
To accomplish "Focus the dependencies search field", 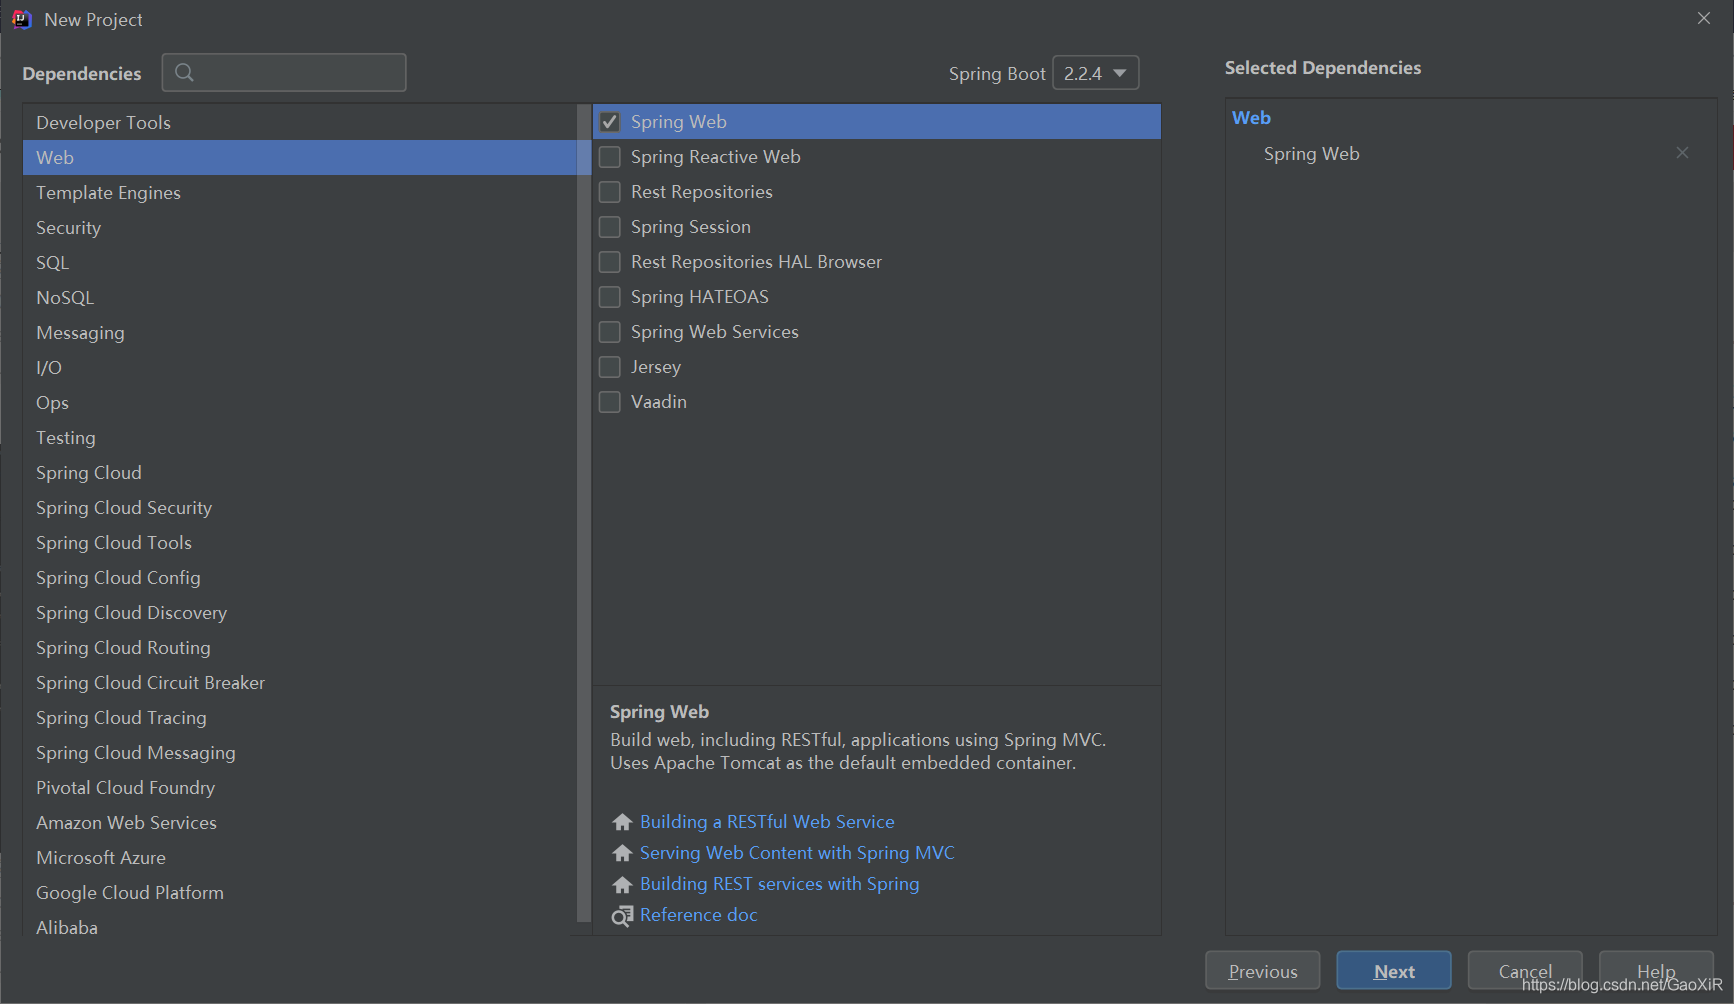I will pyautogui.click(x=284, y=72).
